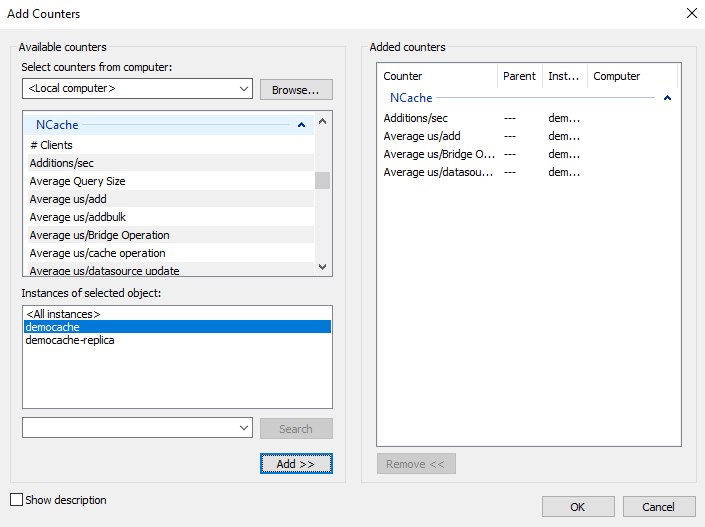Screen dimensions: 705x527
Task: Select # Clients counter
Action: [x=171, y=145]
